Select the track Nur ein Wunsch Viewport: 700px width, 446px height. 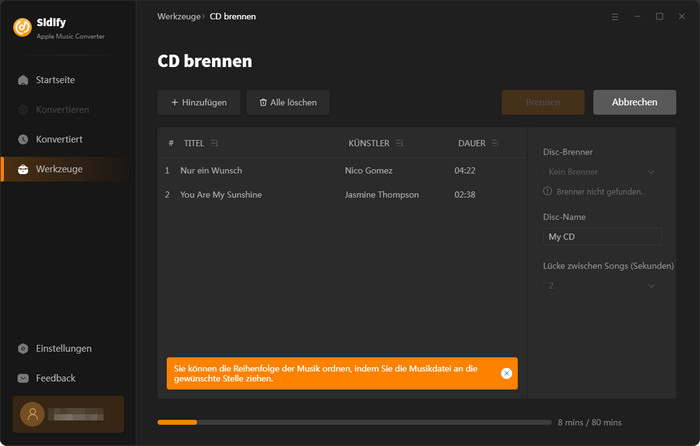point(211,171)
